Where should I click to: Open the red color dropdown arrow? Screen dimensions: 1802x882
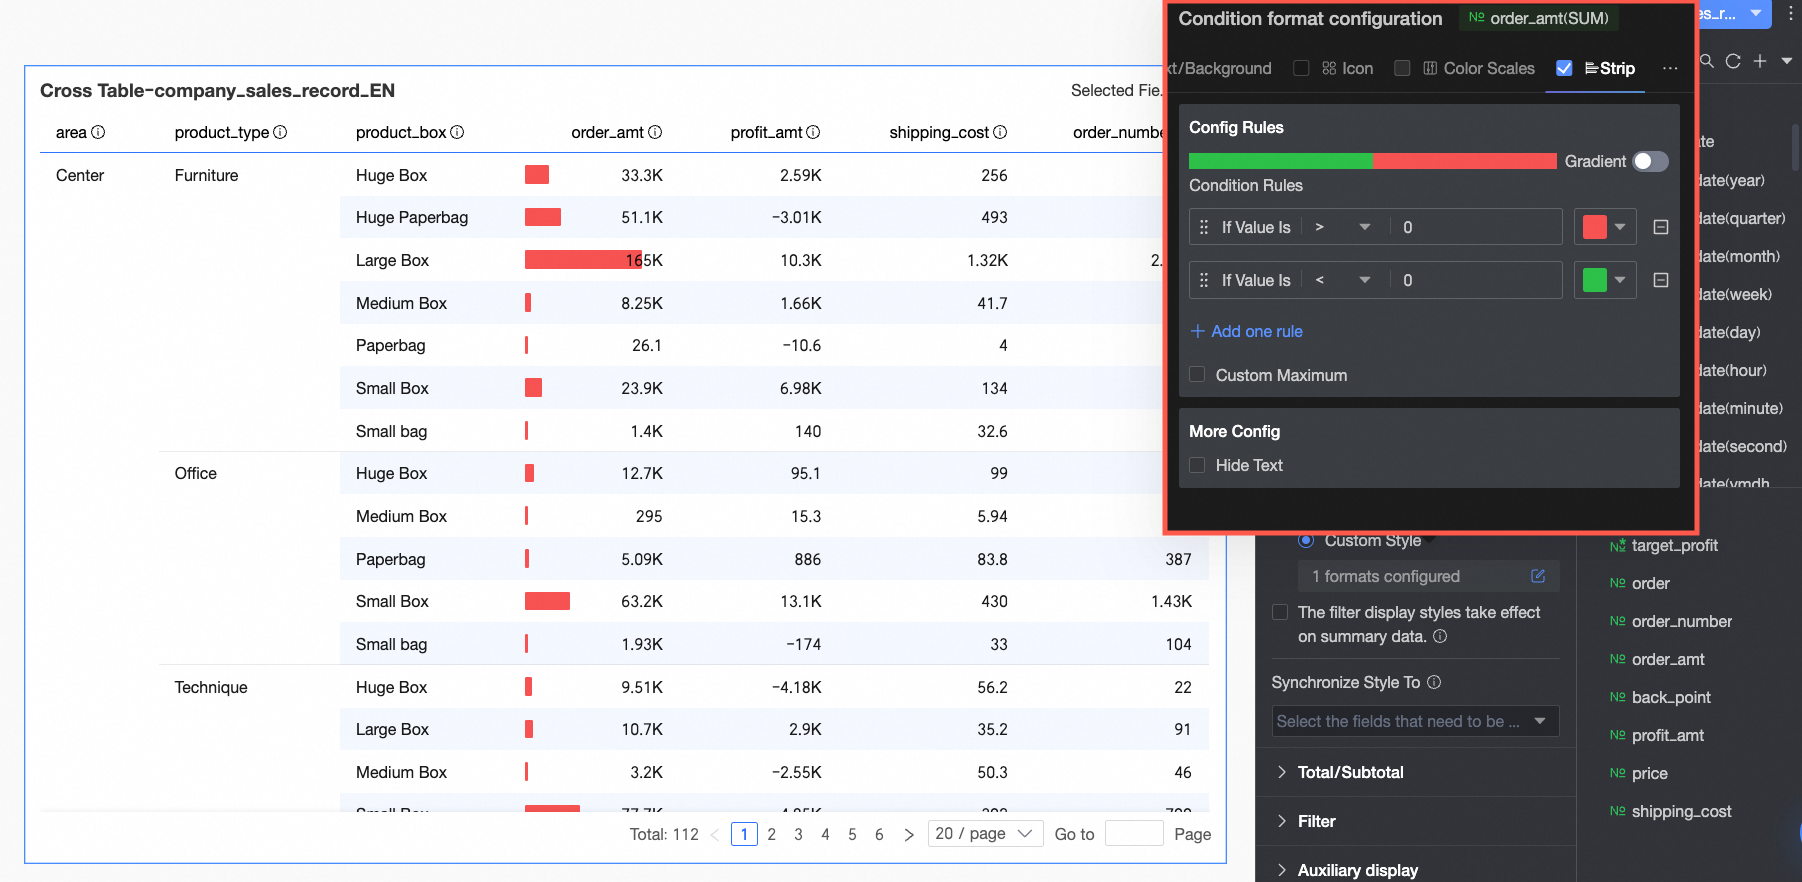pyautogui.click(x=1620, y=227)
